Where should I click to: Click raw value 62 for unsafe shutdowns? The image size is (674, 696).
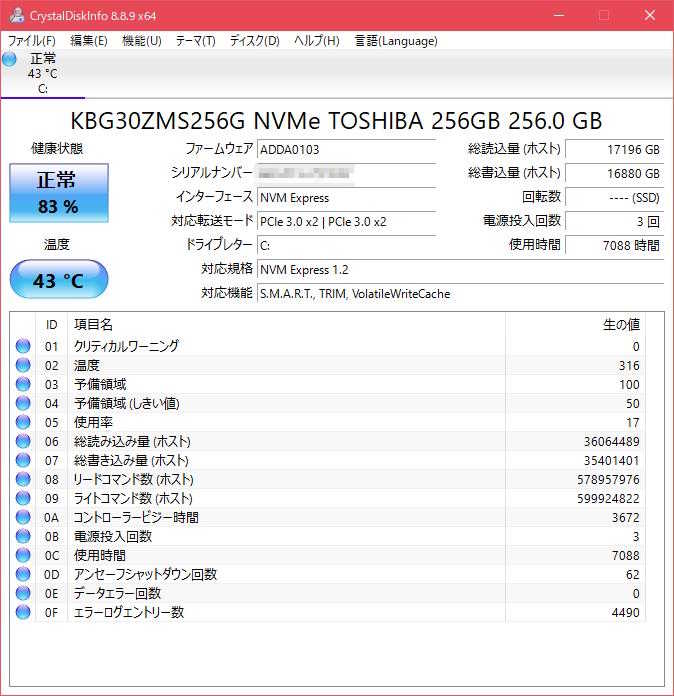(633, 575)
